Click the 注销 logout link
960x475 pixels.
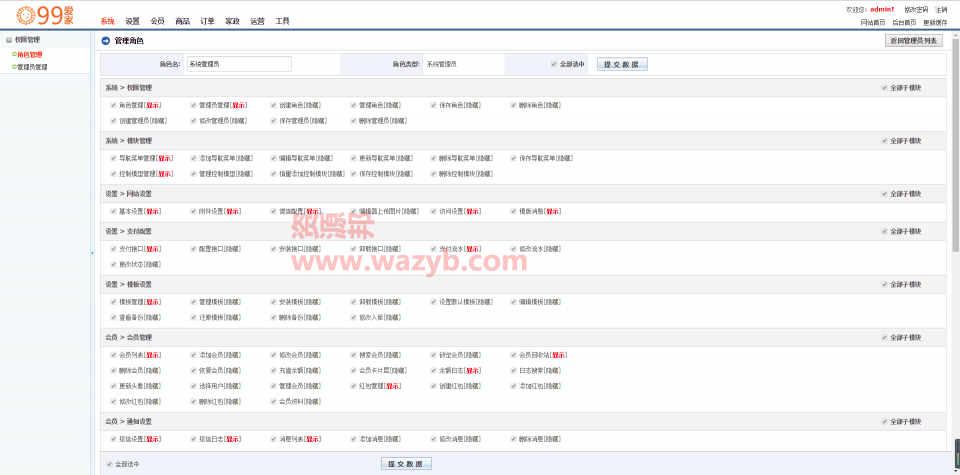[x=941, y=10]
